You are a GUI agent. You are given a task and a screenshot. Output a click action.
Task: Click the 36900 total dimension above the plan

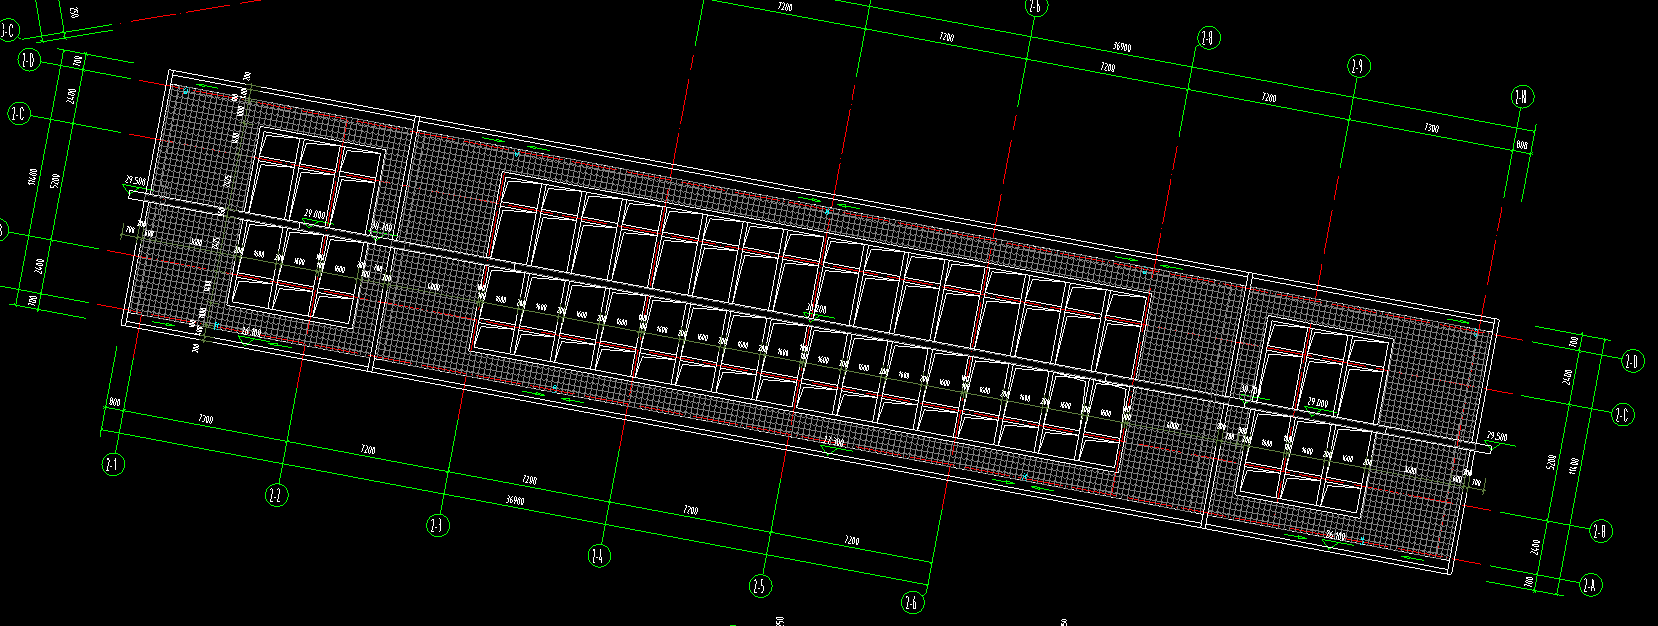(1122, 47)
